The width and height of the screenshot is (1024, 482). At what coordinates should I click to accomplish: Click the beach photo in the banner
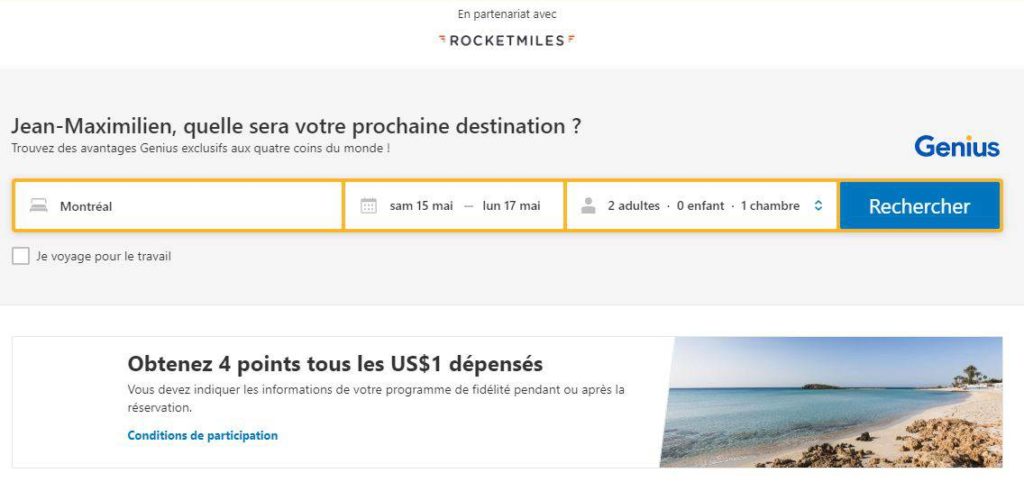830,402
